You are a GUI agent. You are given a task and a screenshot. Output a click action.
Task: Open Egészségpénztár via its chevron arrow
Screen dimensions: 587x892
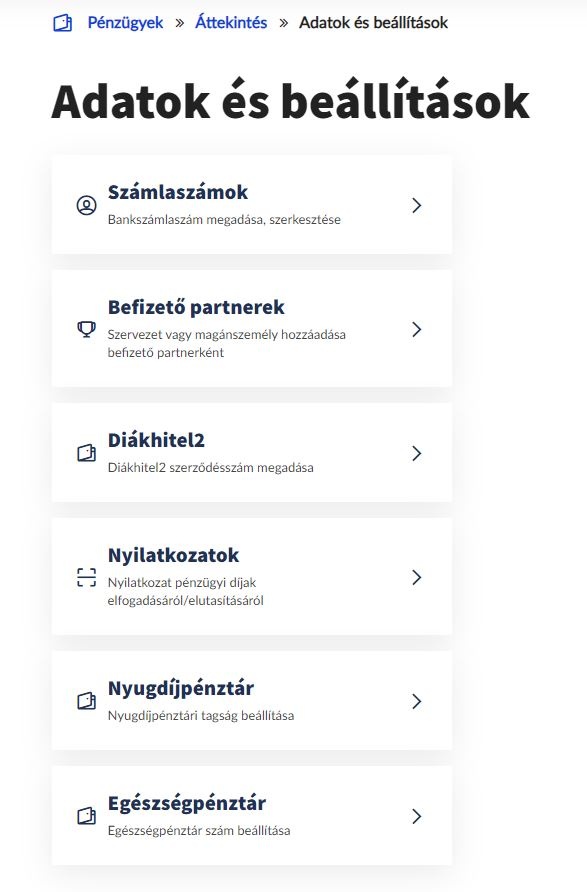416,816
